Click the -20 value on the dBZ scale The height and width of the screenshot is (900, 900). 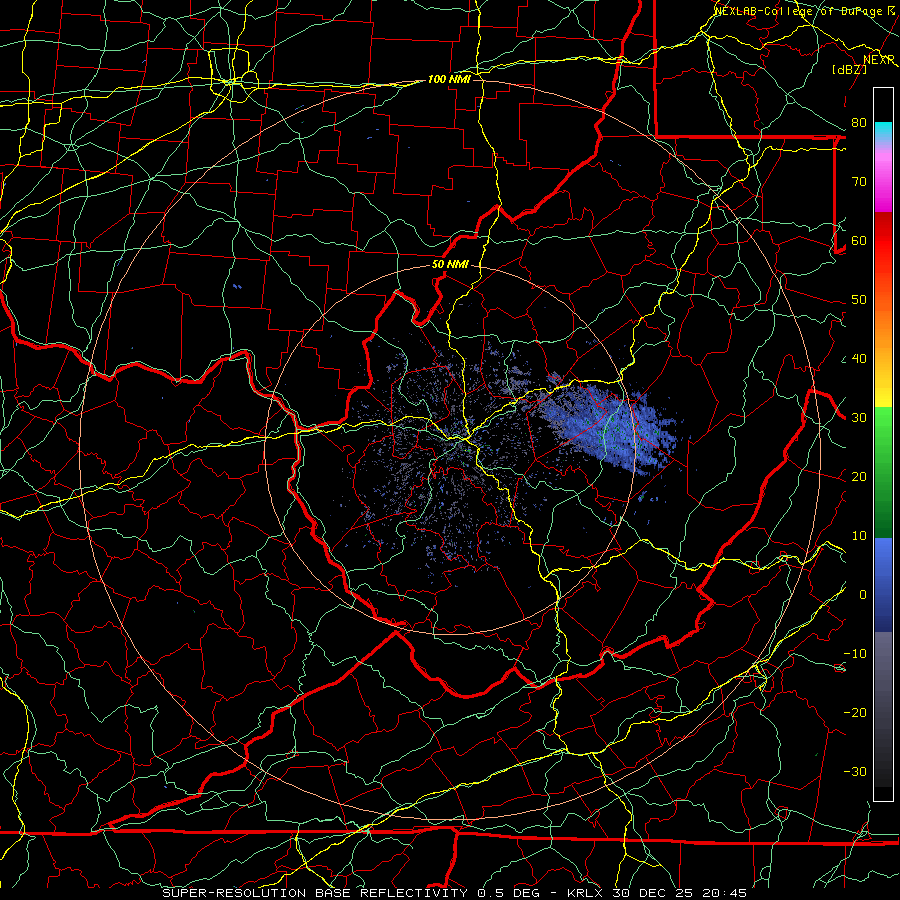[x=855, y=713]
